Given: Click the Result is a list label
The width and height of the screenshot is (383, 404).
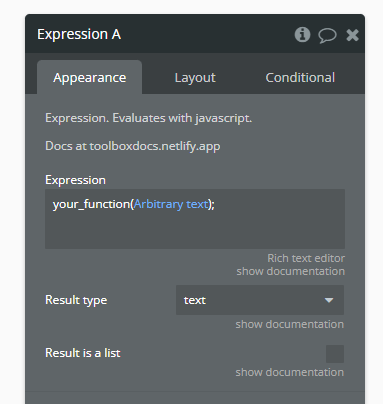Looking at the screenshot, I should tap(83, 353).
